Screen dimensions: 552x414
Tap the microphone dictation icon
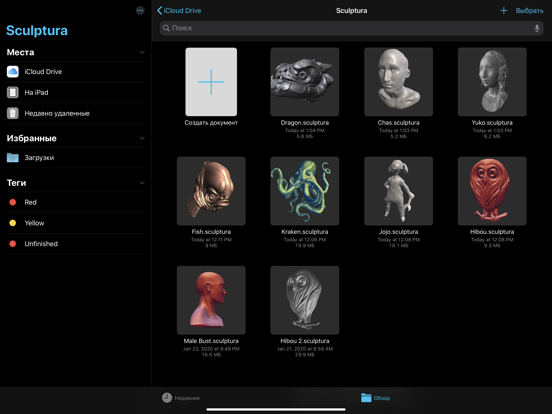point(537,28)
